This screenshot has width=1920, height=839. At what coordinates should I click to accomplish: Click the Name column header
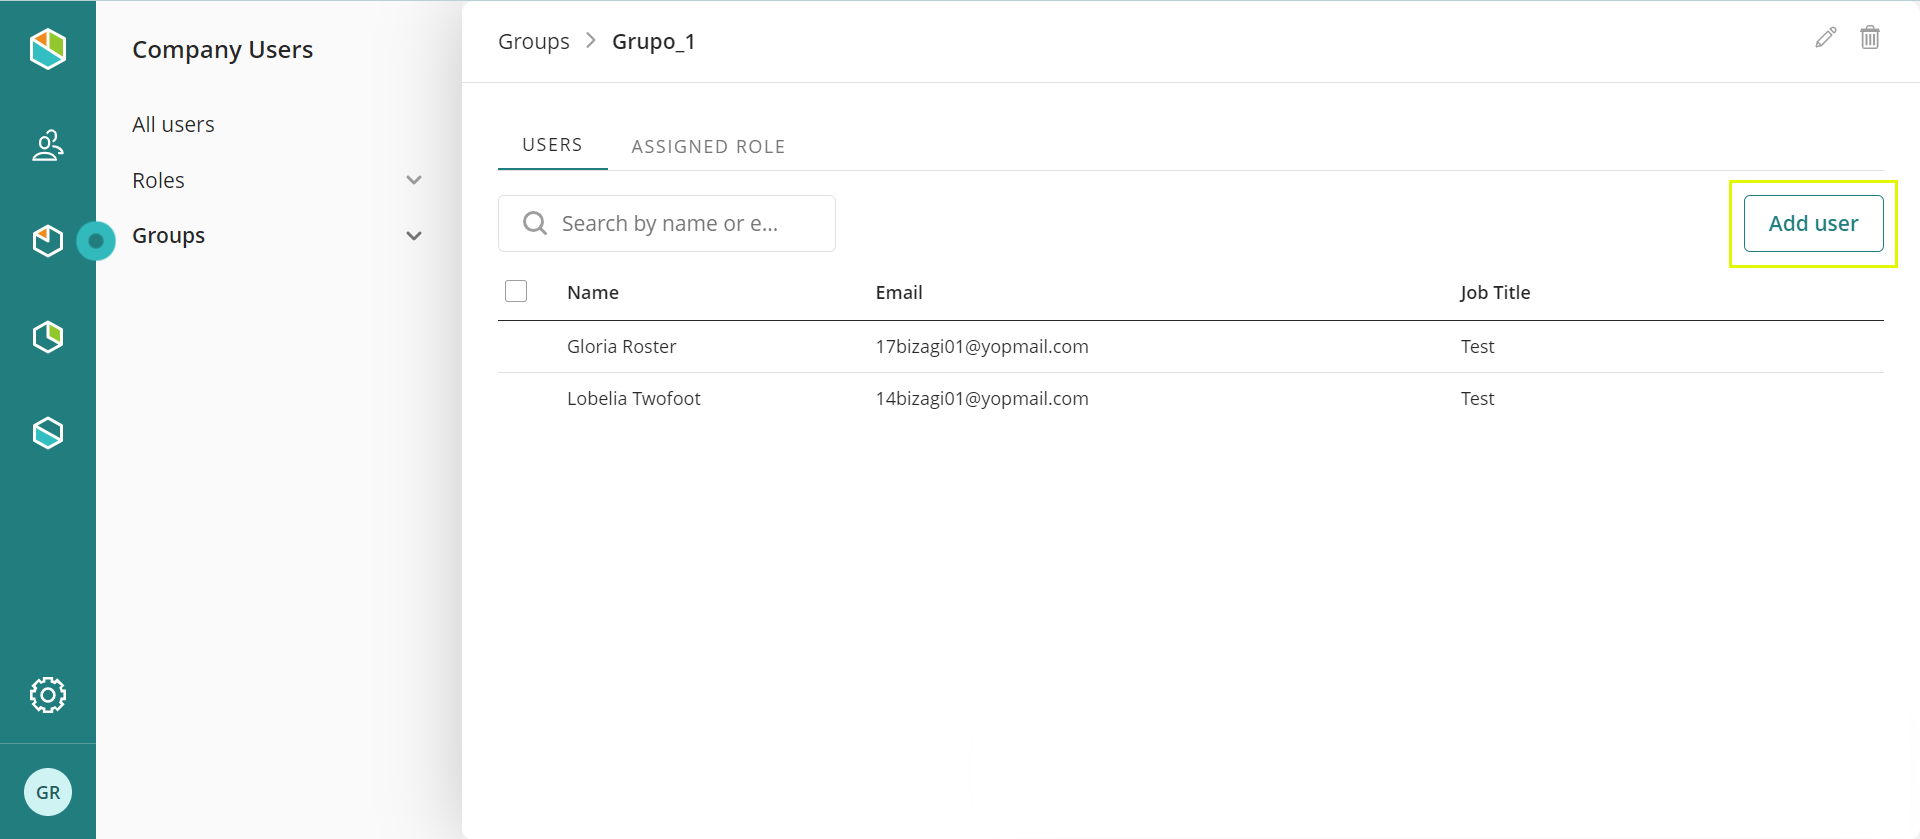(x=593, y=292)
